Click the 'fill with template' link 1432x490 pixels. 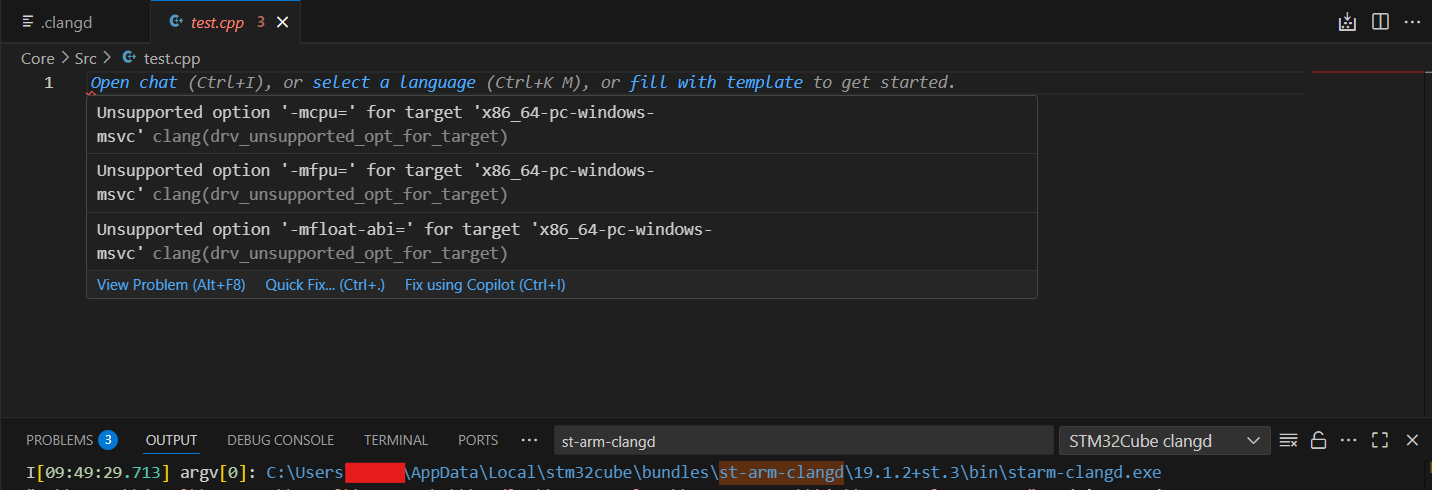point(716,83)
